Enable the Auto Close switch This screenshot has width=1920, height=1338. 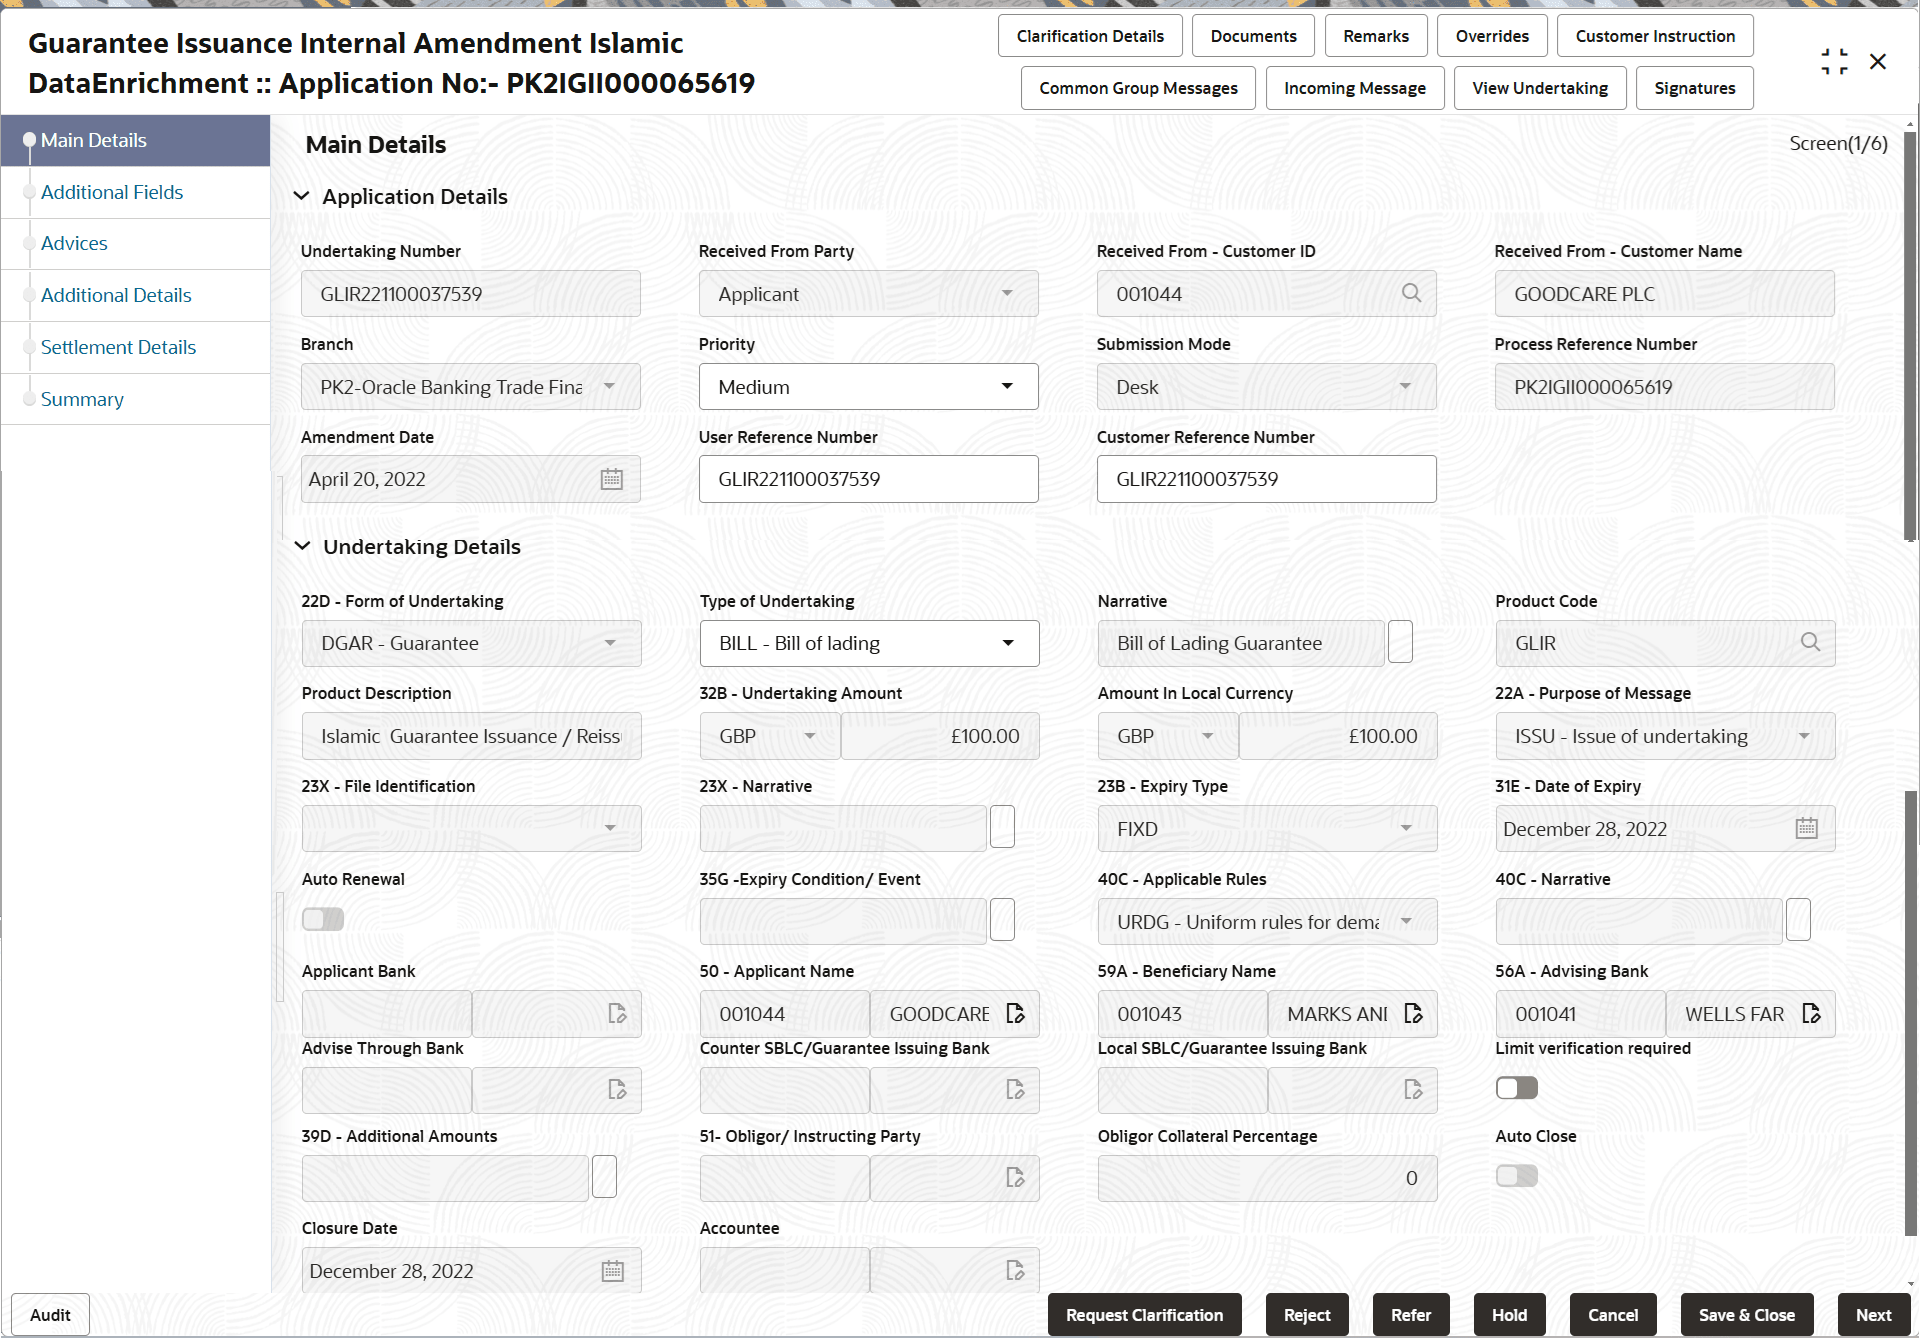coord(1516,1176)
